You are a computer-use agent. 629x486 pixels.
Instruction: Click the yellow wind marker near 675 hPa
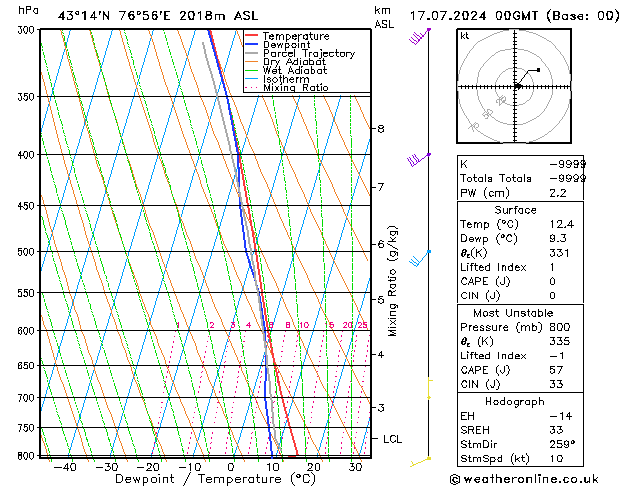pos(429,382)
